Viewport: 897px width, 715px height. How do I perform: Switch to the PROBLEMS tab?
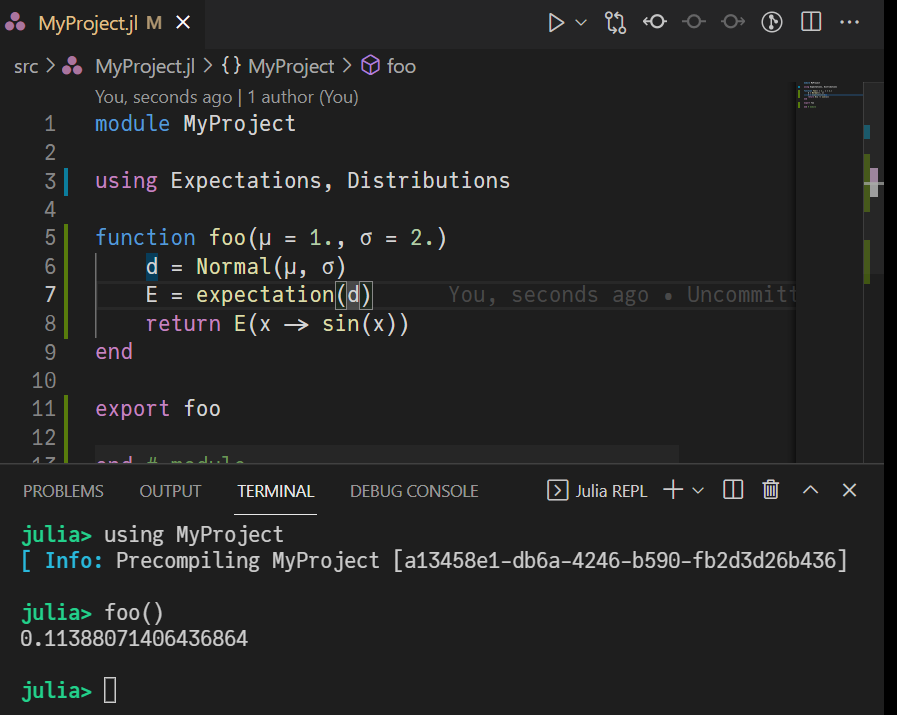[63, 491]
